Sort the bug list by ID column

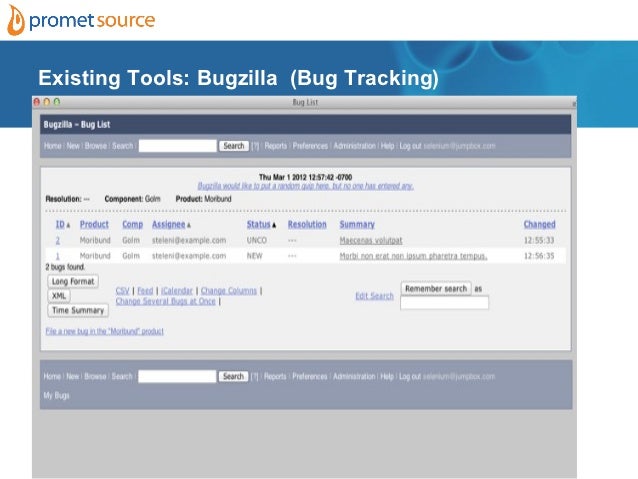(x=60, y=225)
